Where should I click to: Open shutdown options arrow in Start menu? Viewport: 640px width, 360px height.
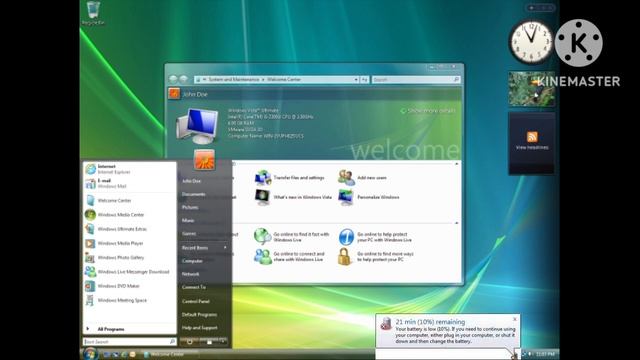point(223,342)
